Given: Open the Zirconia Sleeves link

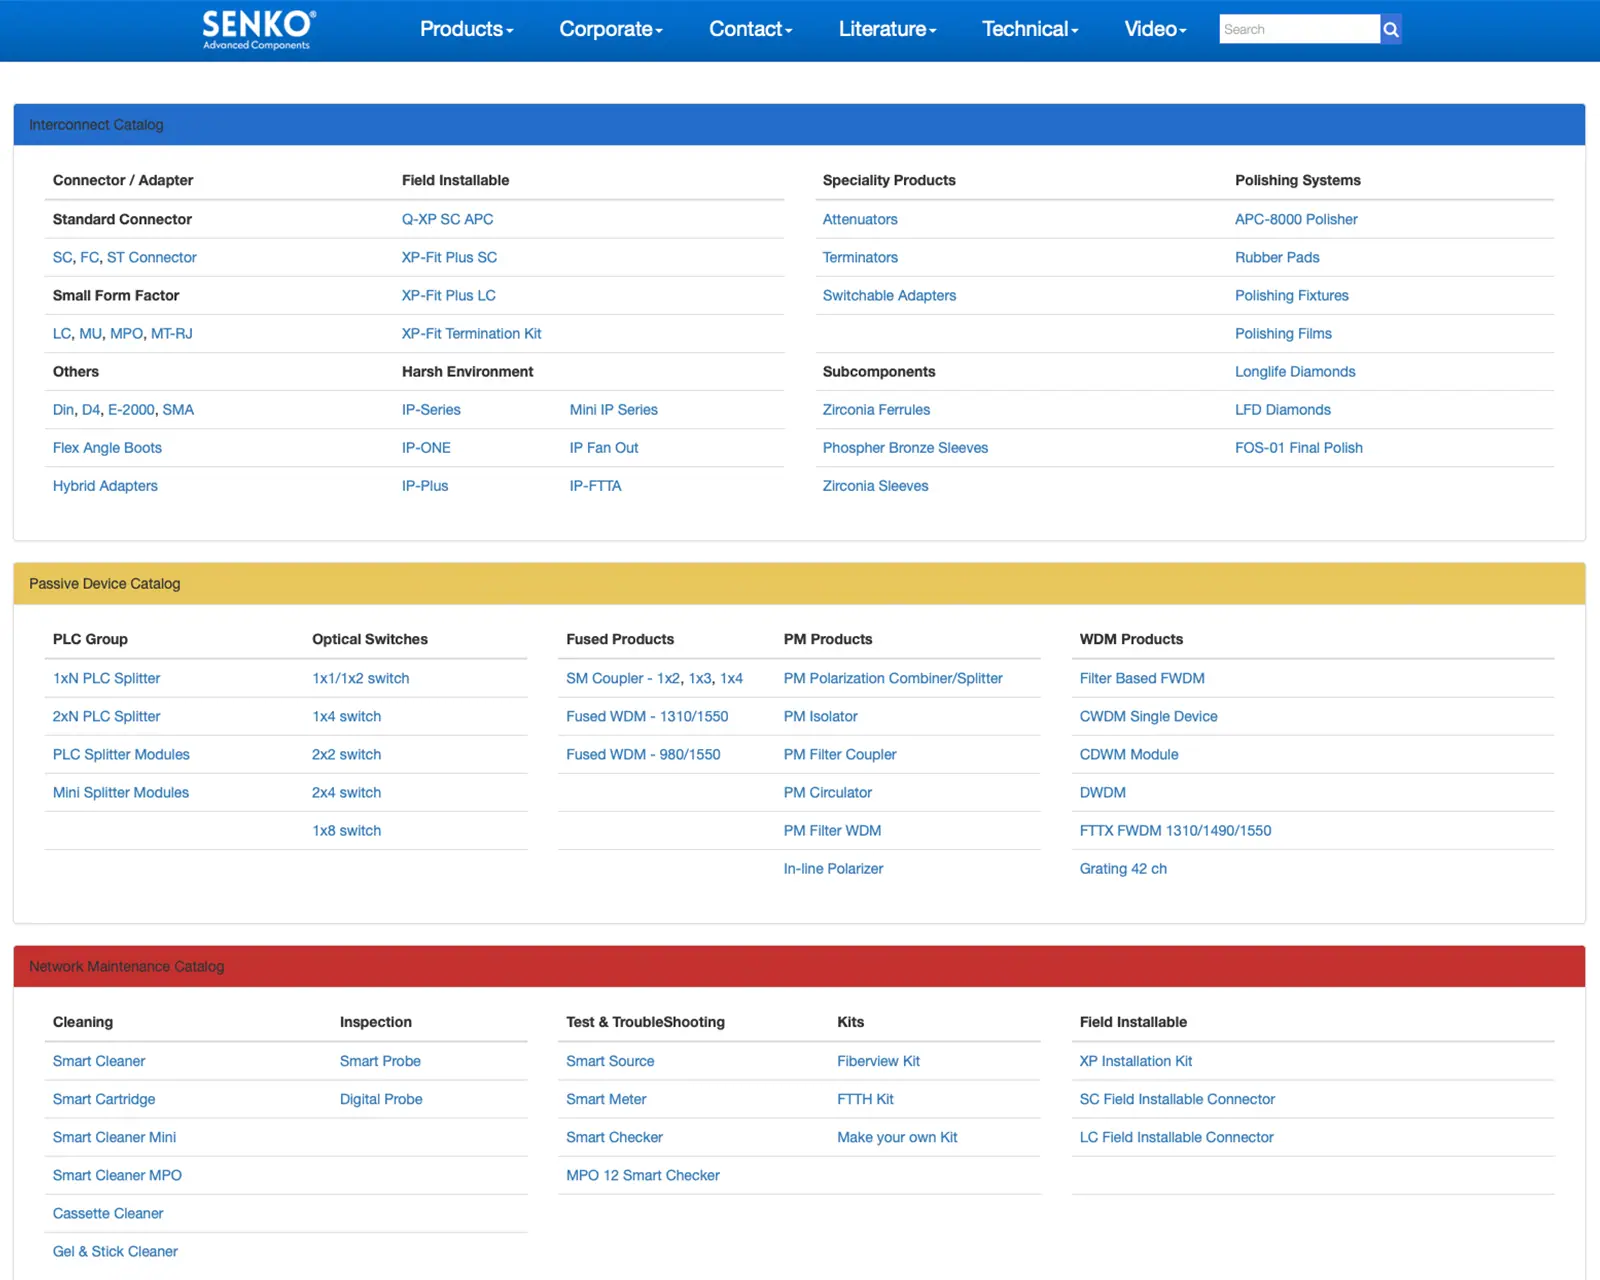Looking at the screenshot, I should 875,485.
